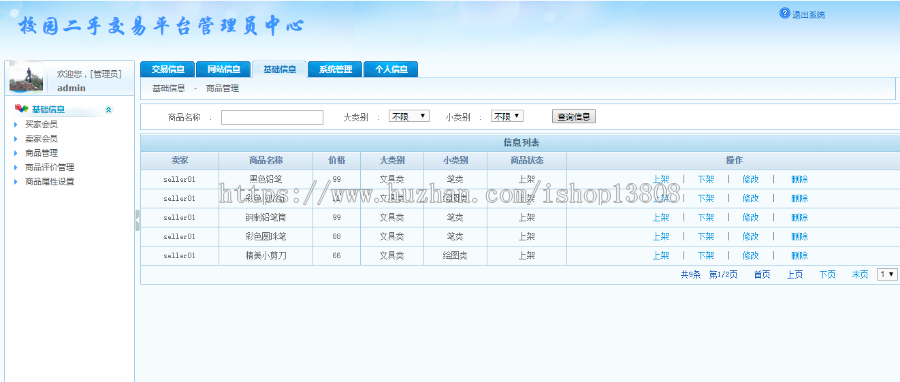The width and height of the screenshot is (900, 382).
Task: Click the 查询信息 button
Action: point(574,116)
